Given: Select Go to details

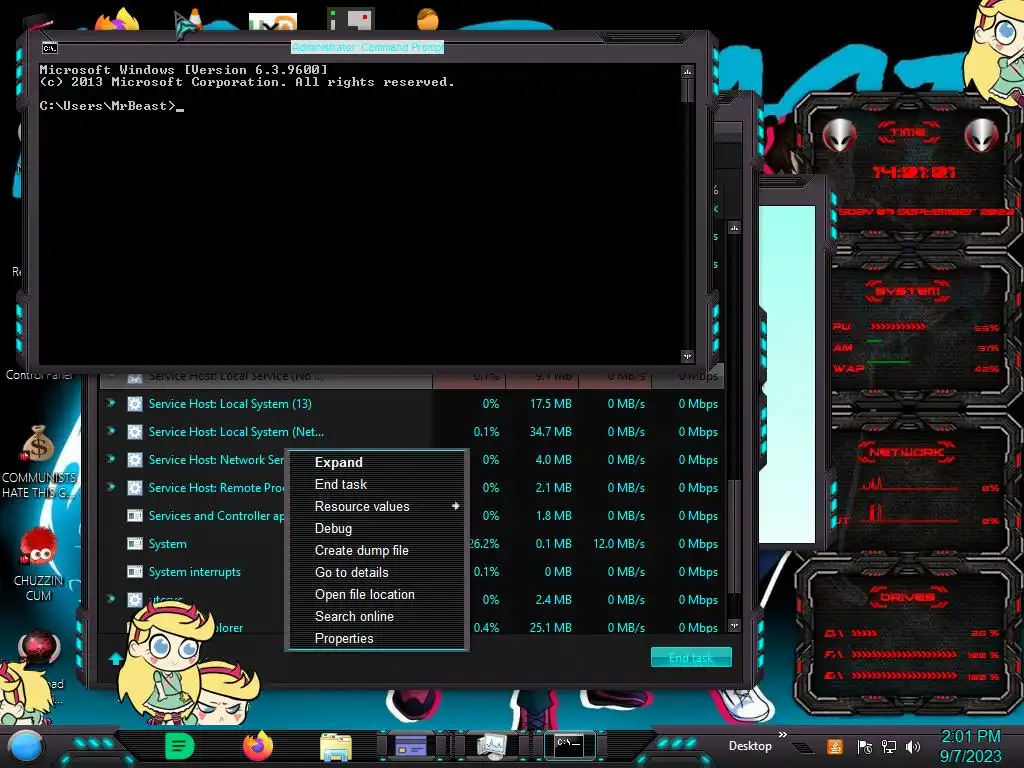Looking at the screenshot, I should coord(377,573).
